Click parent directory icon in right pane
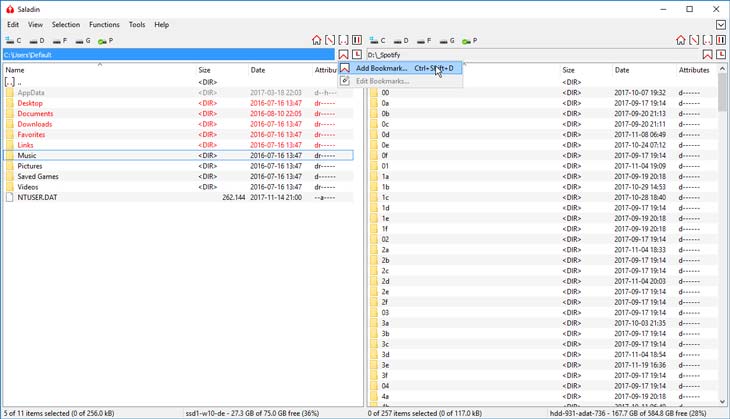The image size is (730, 419). (707, 40)
